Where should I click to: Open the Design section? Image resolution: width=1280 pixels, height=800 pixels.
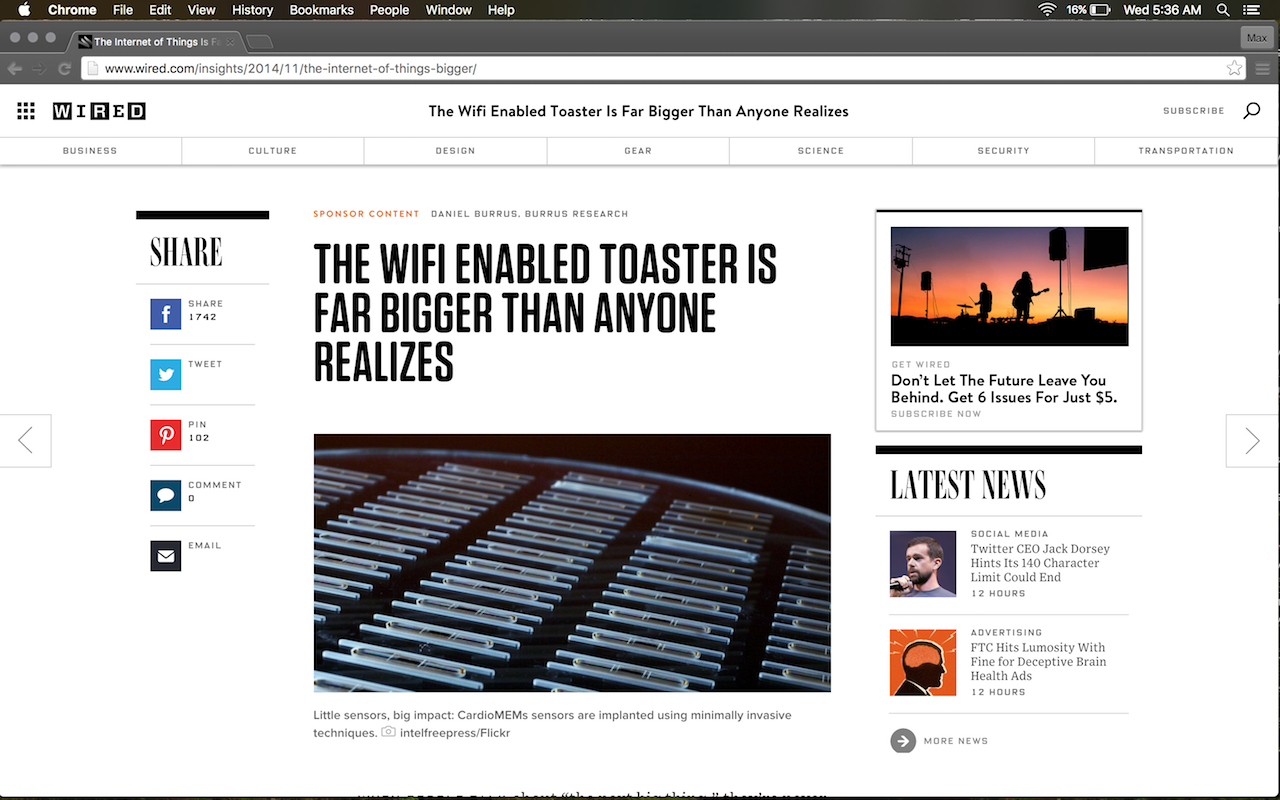pos(455,151)
